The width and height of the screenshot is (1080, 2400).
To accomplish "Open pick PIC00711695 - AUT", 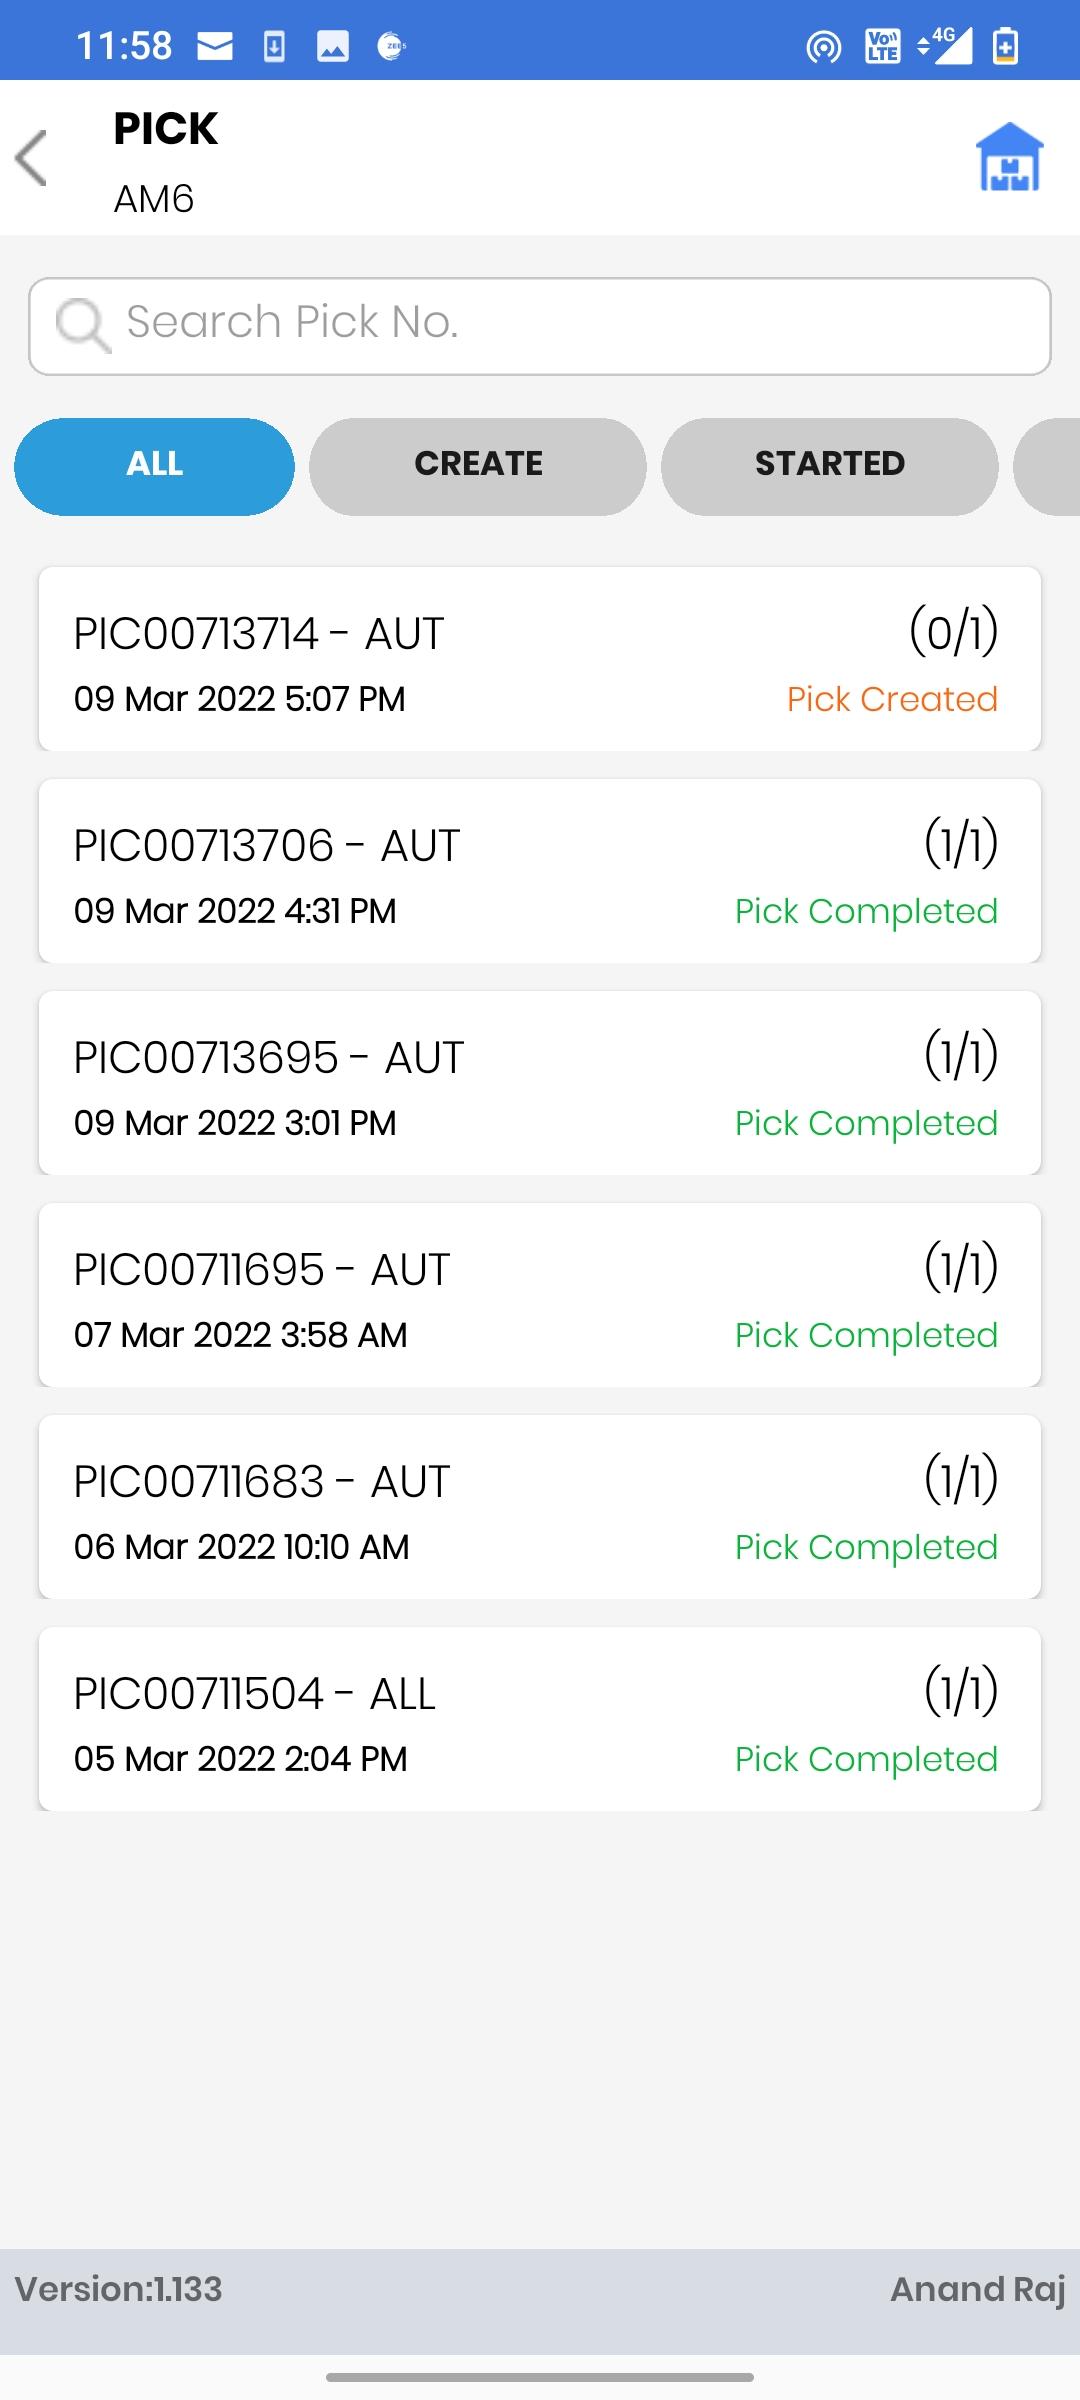I will click(x=540, y=1295).
